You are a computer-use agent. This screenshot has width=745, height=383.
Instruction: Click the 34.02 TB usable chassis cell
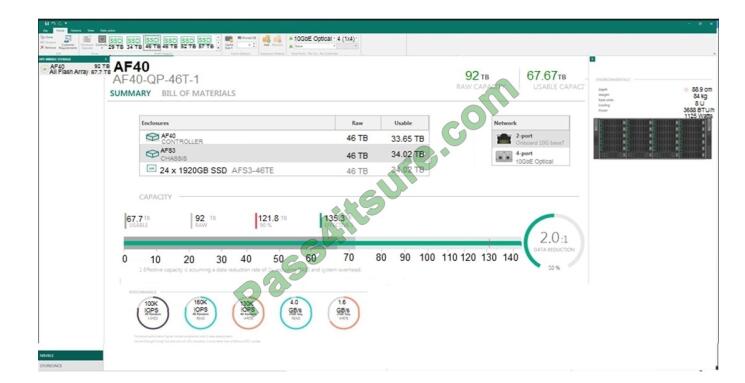[x=408, y=154]
